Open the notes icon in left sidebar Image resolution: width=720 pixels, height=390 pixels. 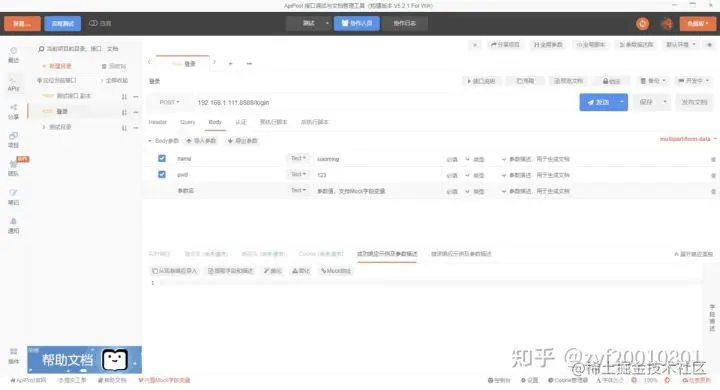pyautogui.click(x=13, y=197)
